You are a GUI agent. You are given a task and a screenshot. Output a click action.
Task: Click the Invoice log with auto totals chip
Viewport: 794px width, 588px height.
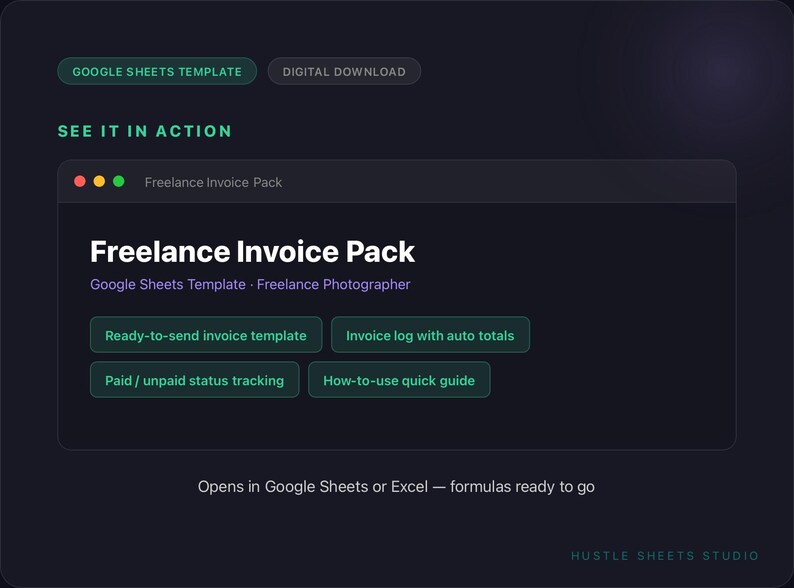430,335
